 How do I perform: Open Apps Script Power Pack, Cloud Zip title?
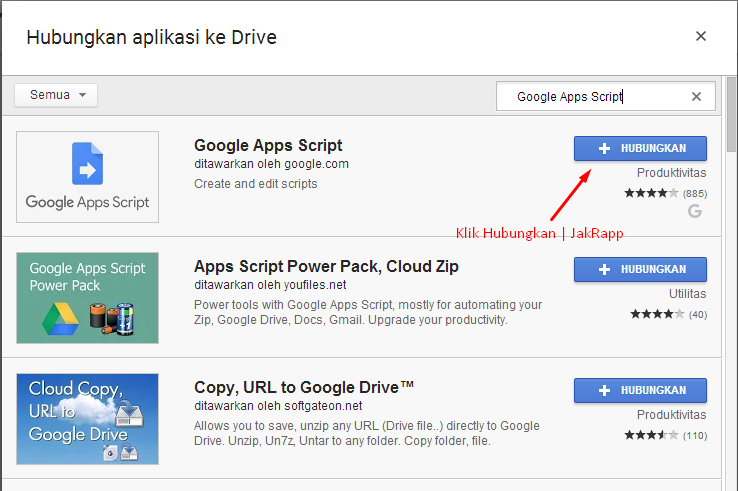(326, 266)
